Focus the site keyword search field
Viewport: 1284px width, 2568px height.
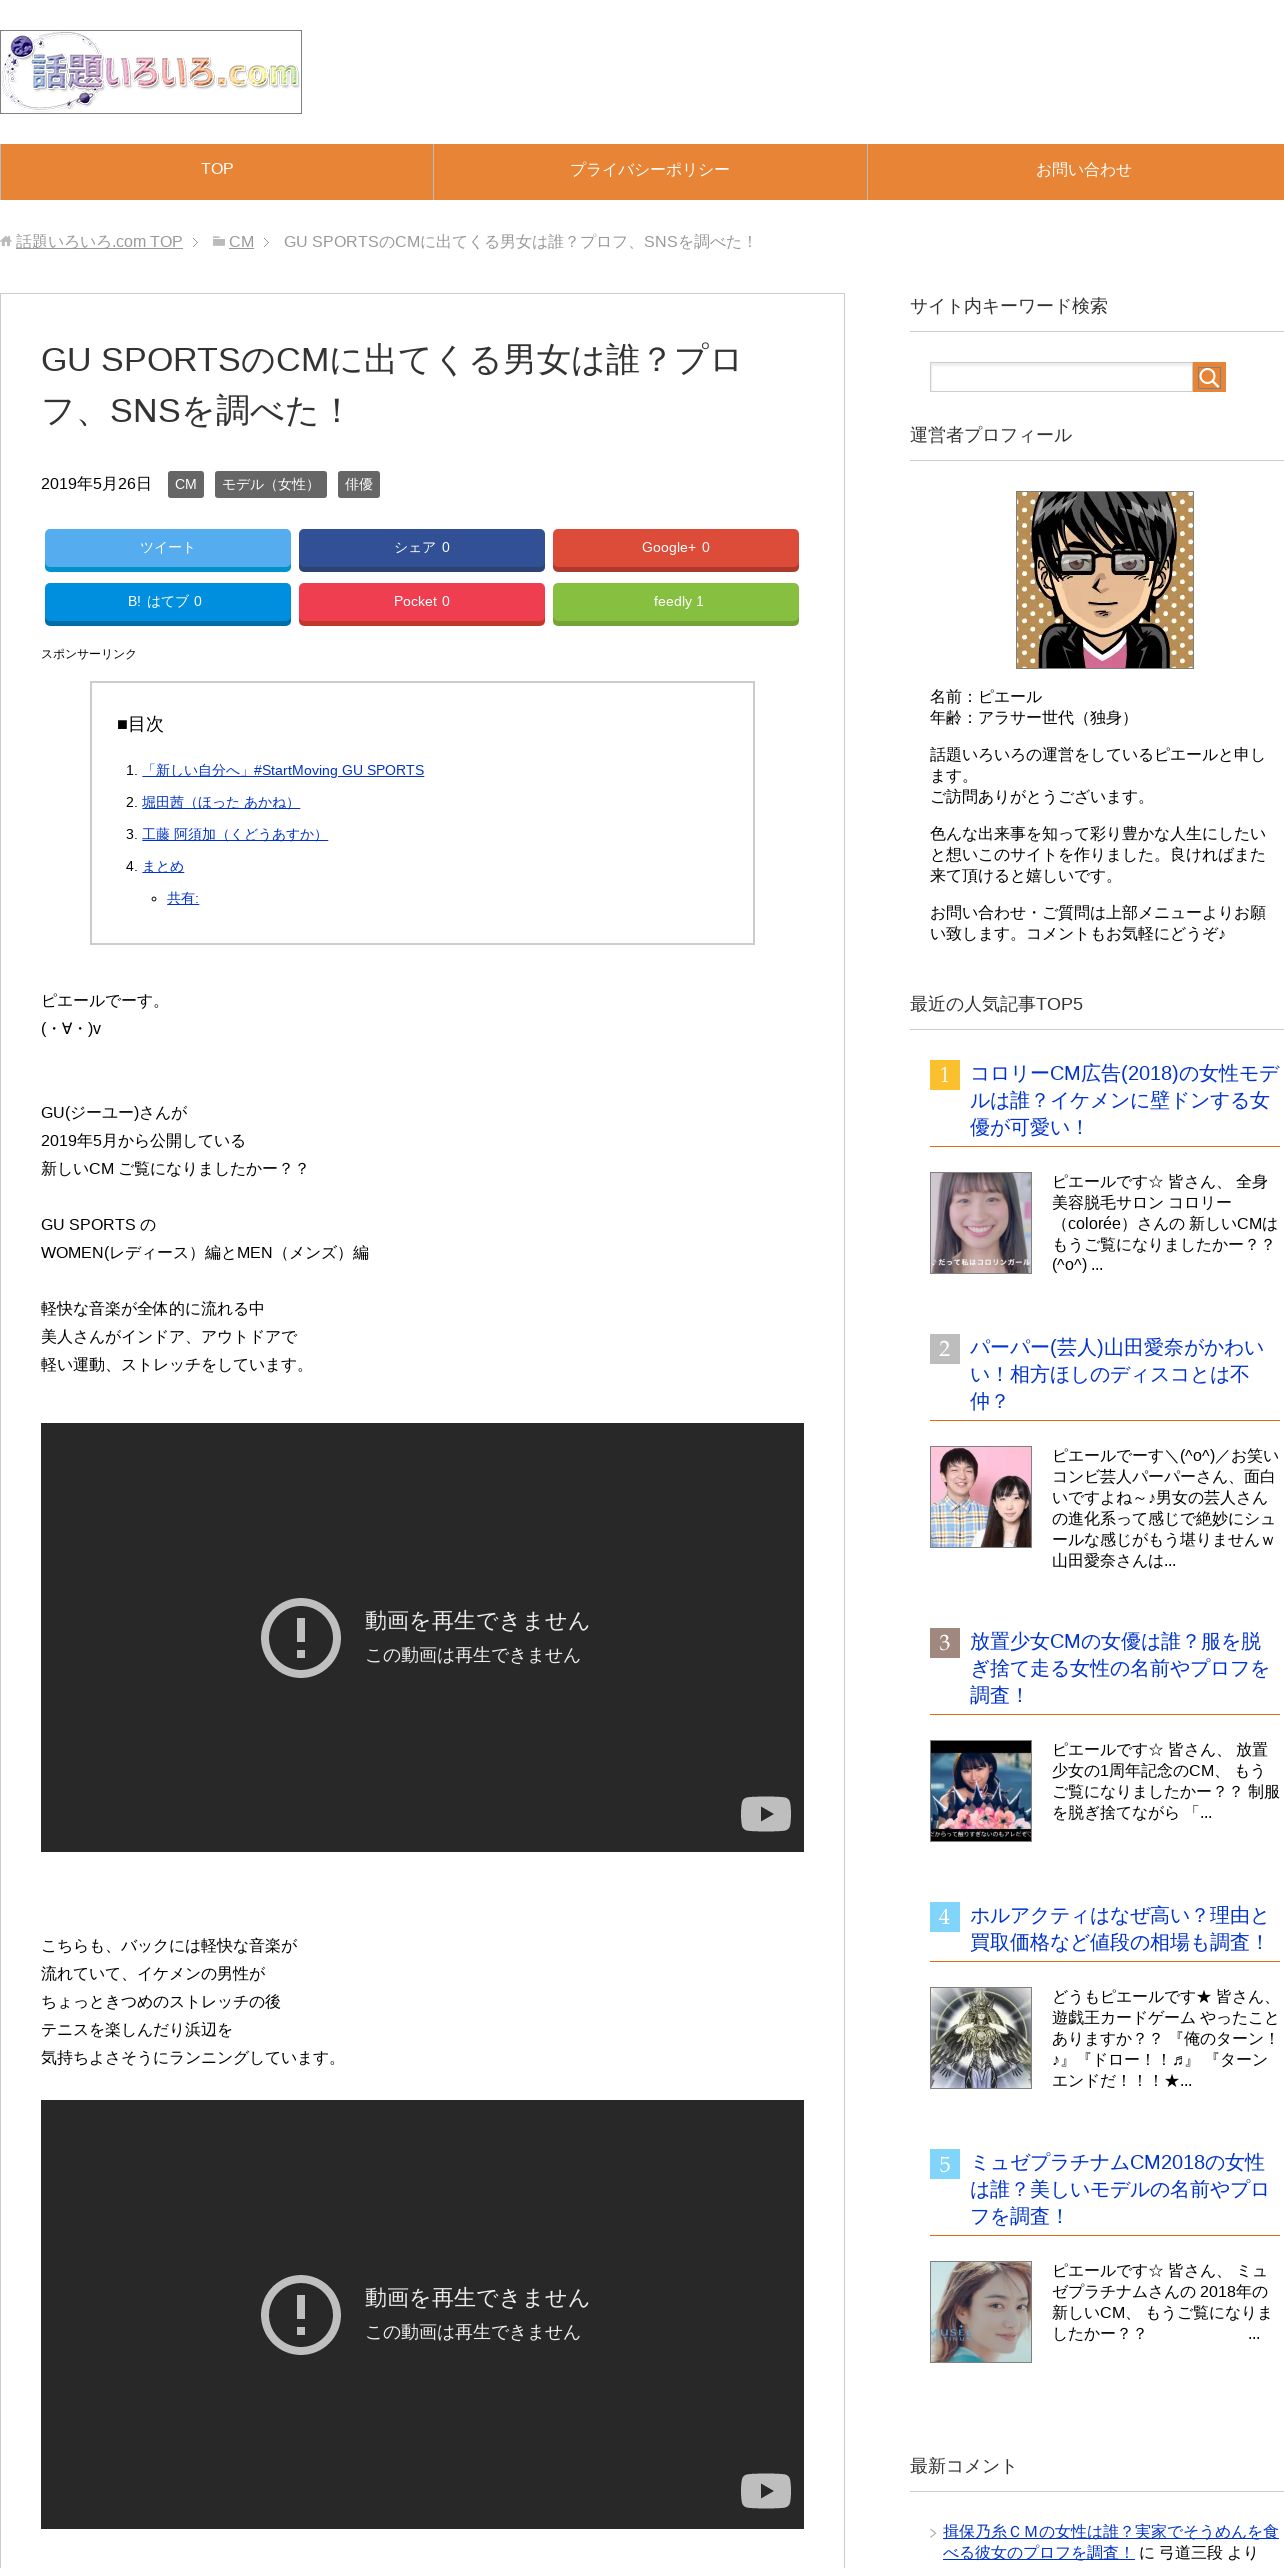1061,377
